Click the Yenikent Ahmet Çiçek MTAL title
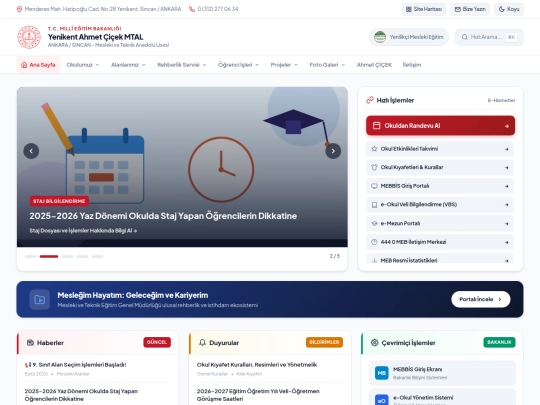 [95, 37]
